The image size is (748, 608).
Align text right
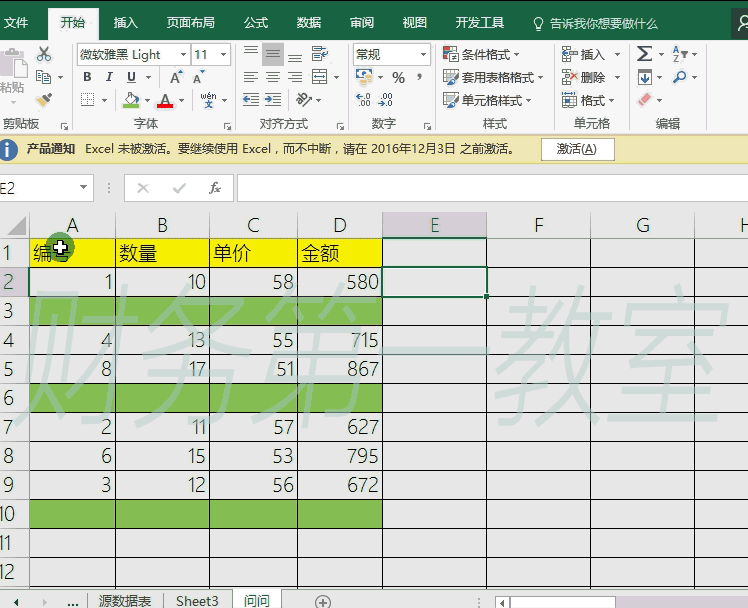click(x=295, y=77)
